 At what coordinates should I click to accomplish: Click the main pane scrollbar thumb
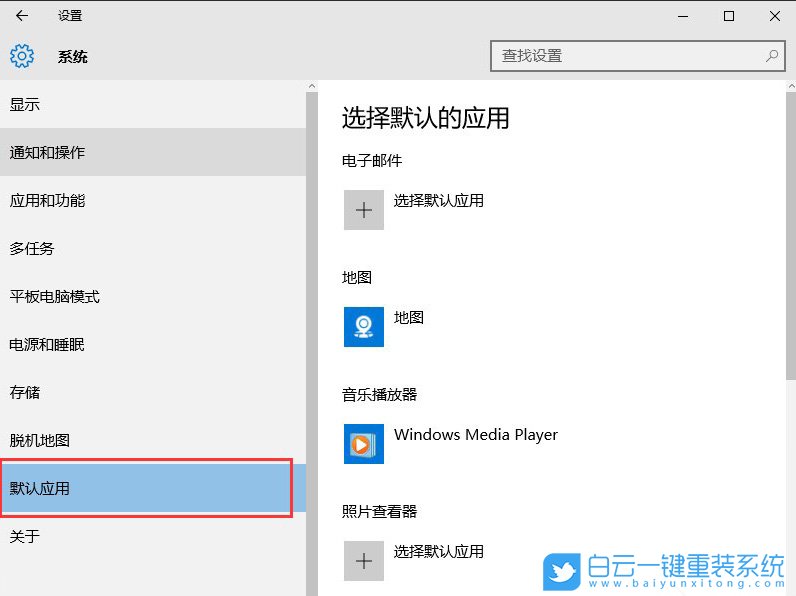[x=791, y=235]
